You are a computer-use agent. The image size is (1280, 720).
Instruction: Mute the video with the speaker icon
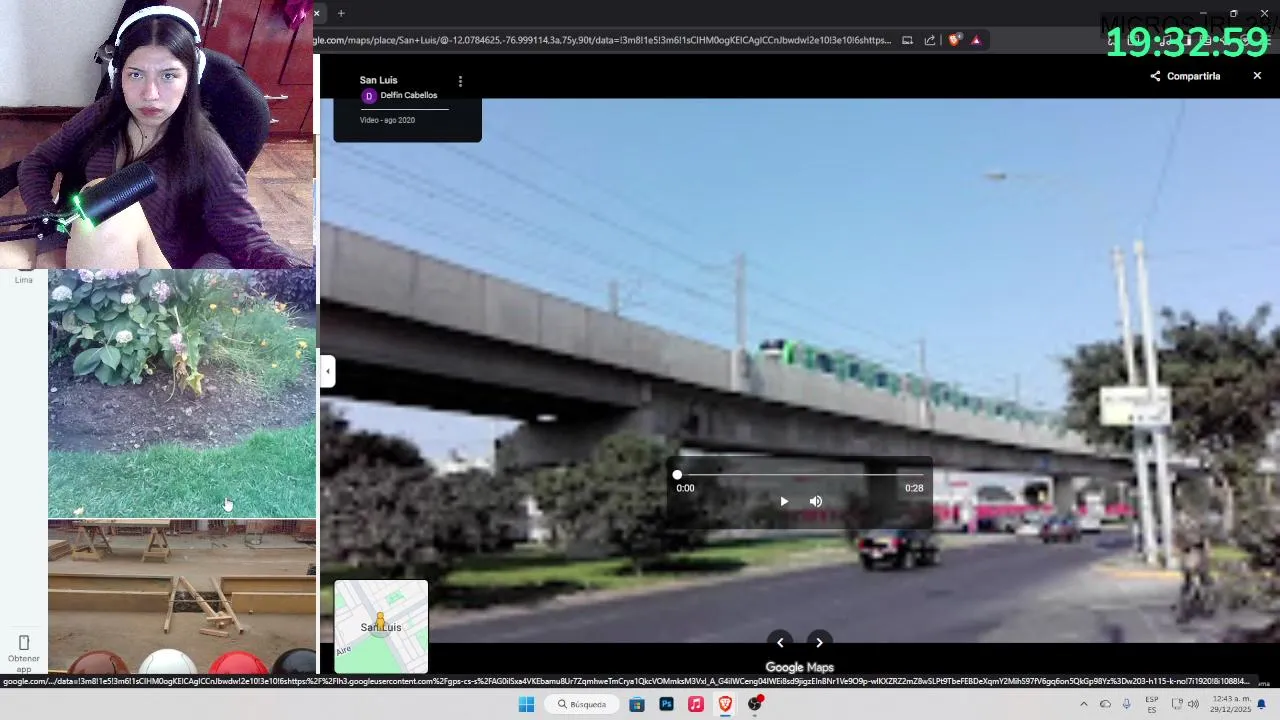point(816,501)
